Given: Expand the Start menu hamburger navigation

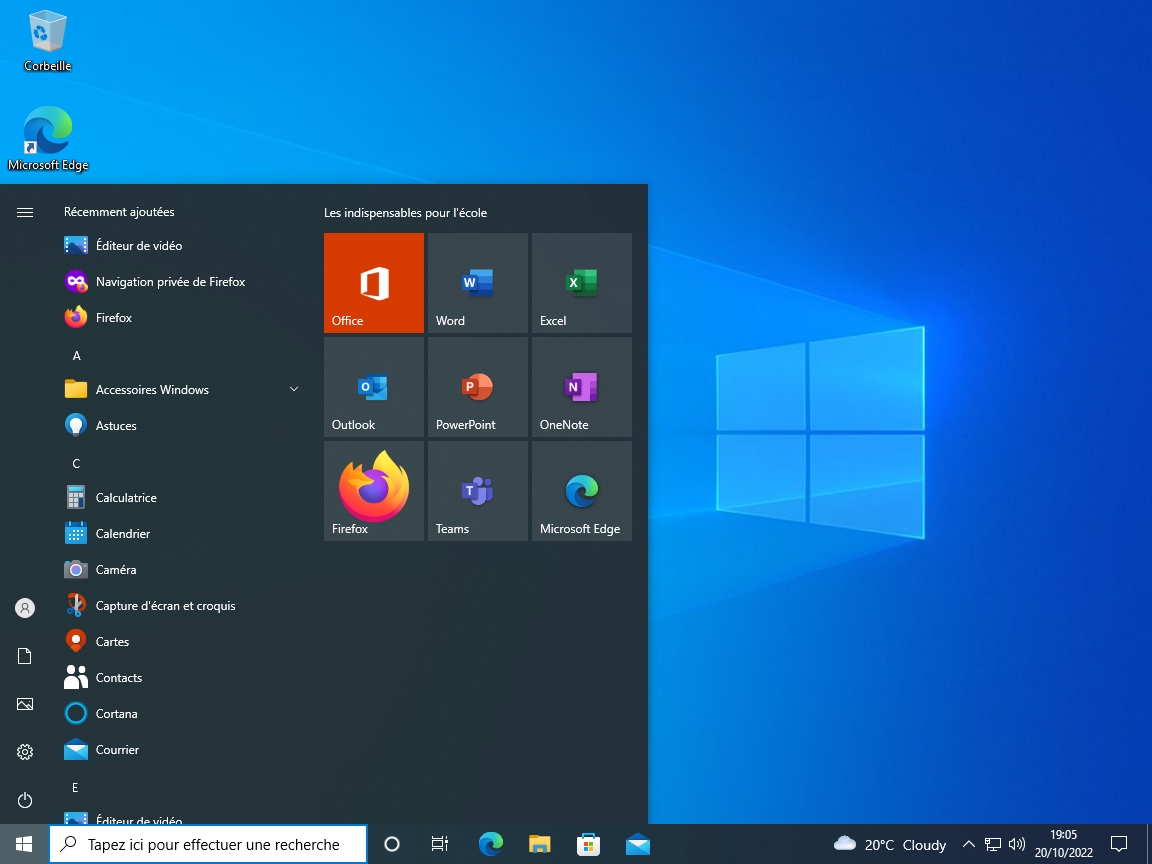Looking at the screenshot, I should point(25,212).
